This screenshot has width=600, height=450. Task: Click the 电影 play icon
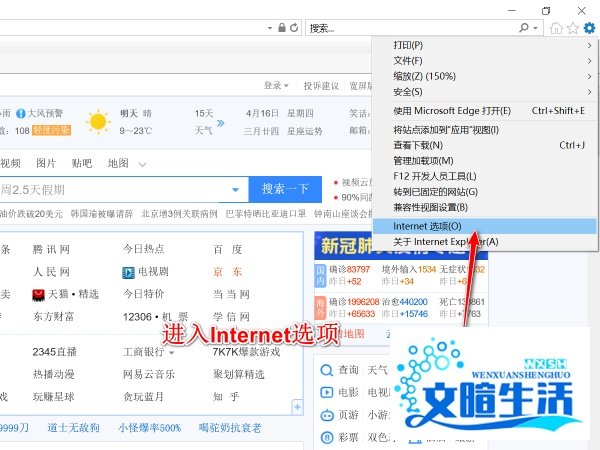point(326,393)
